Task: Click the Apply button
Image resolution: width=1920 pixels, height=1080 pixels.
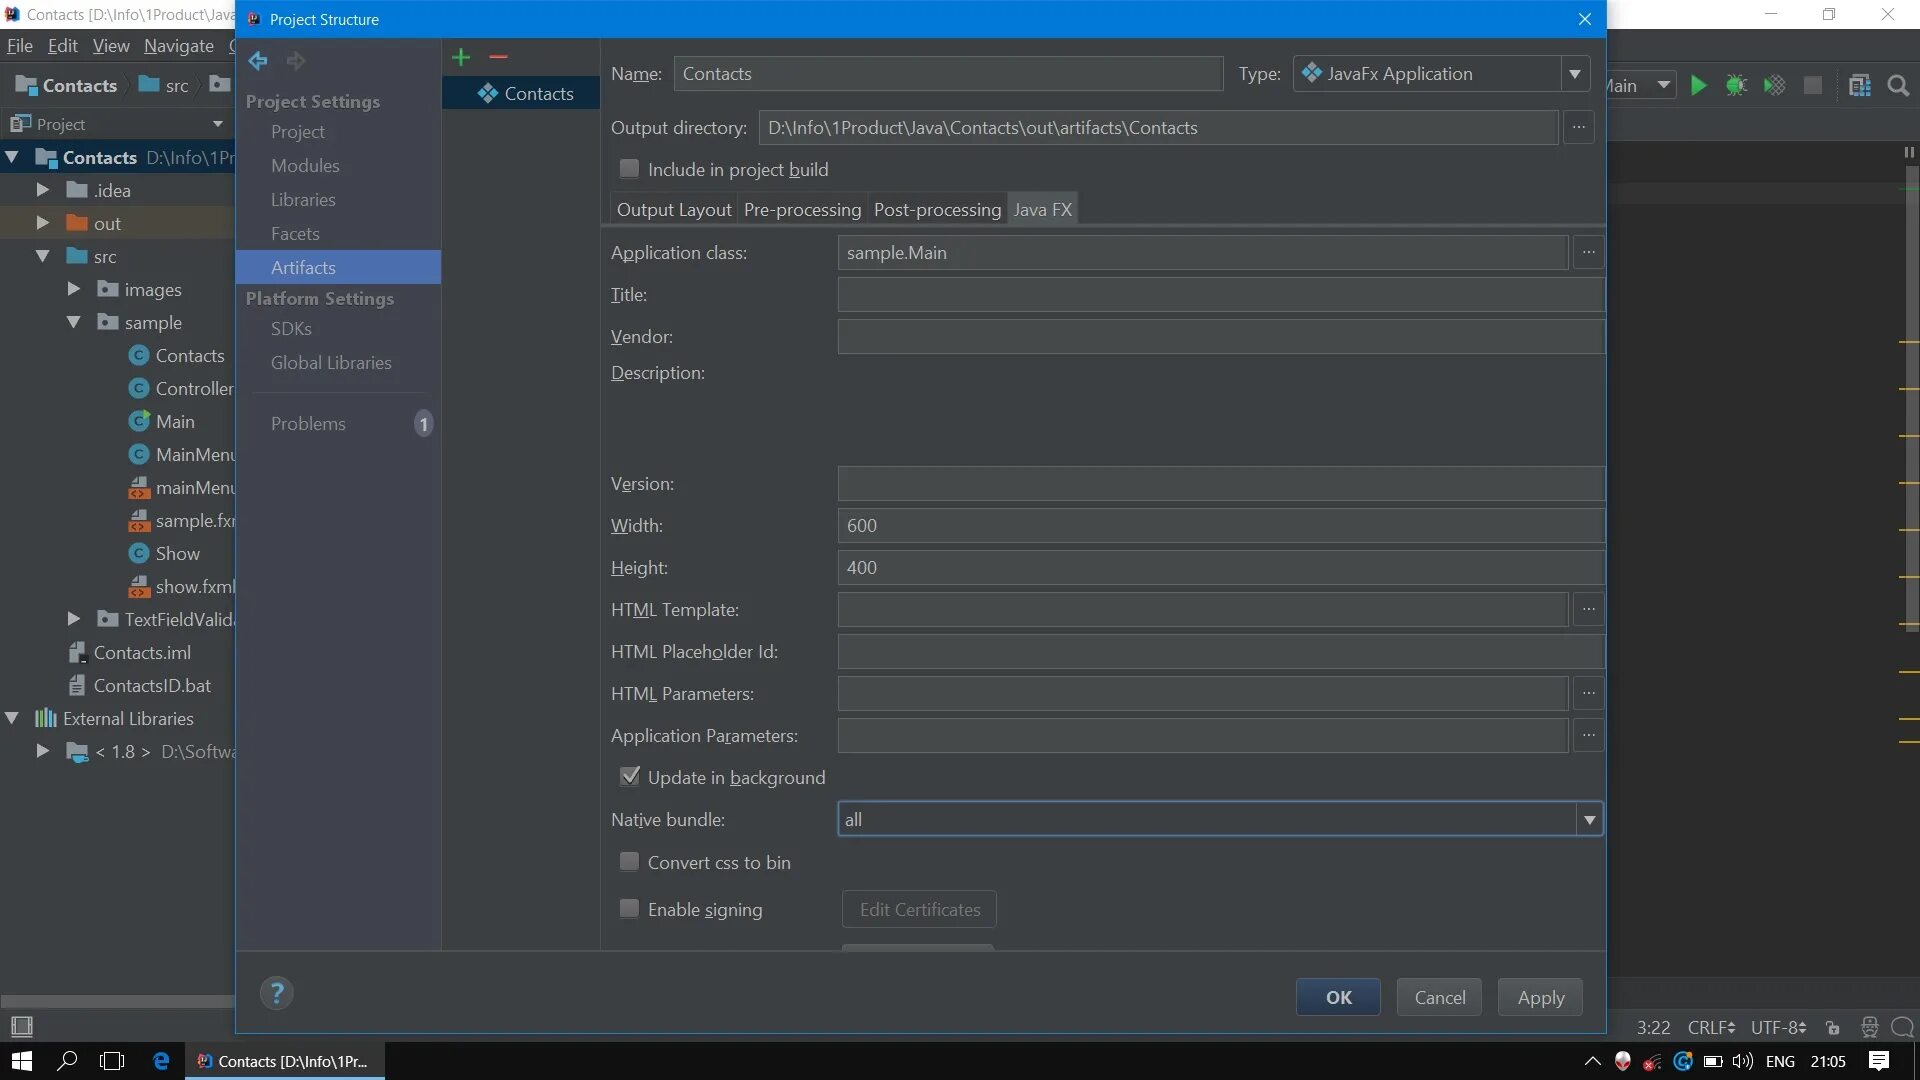Action: [1540, 997]
